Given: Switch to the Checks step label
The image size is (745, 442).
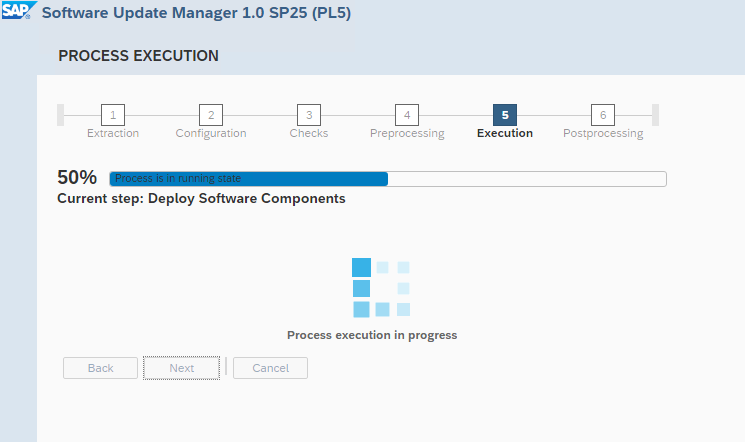Looking at the screenshot, I should (309, 133).
